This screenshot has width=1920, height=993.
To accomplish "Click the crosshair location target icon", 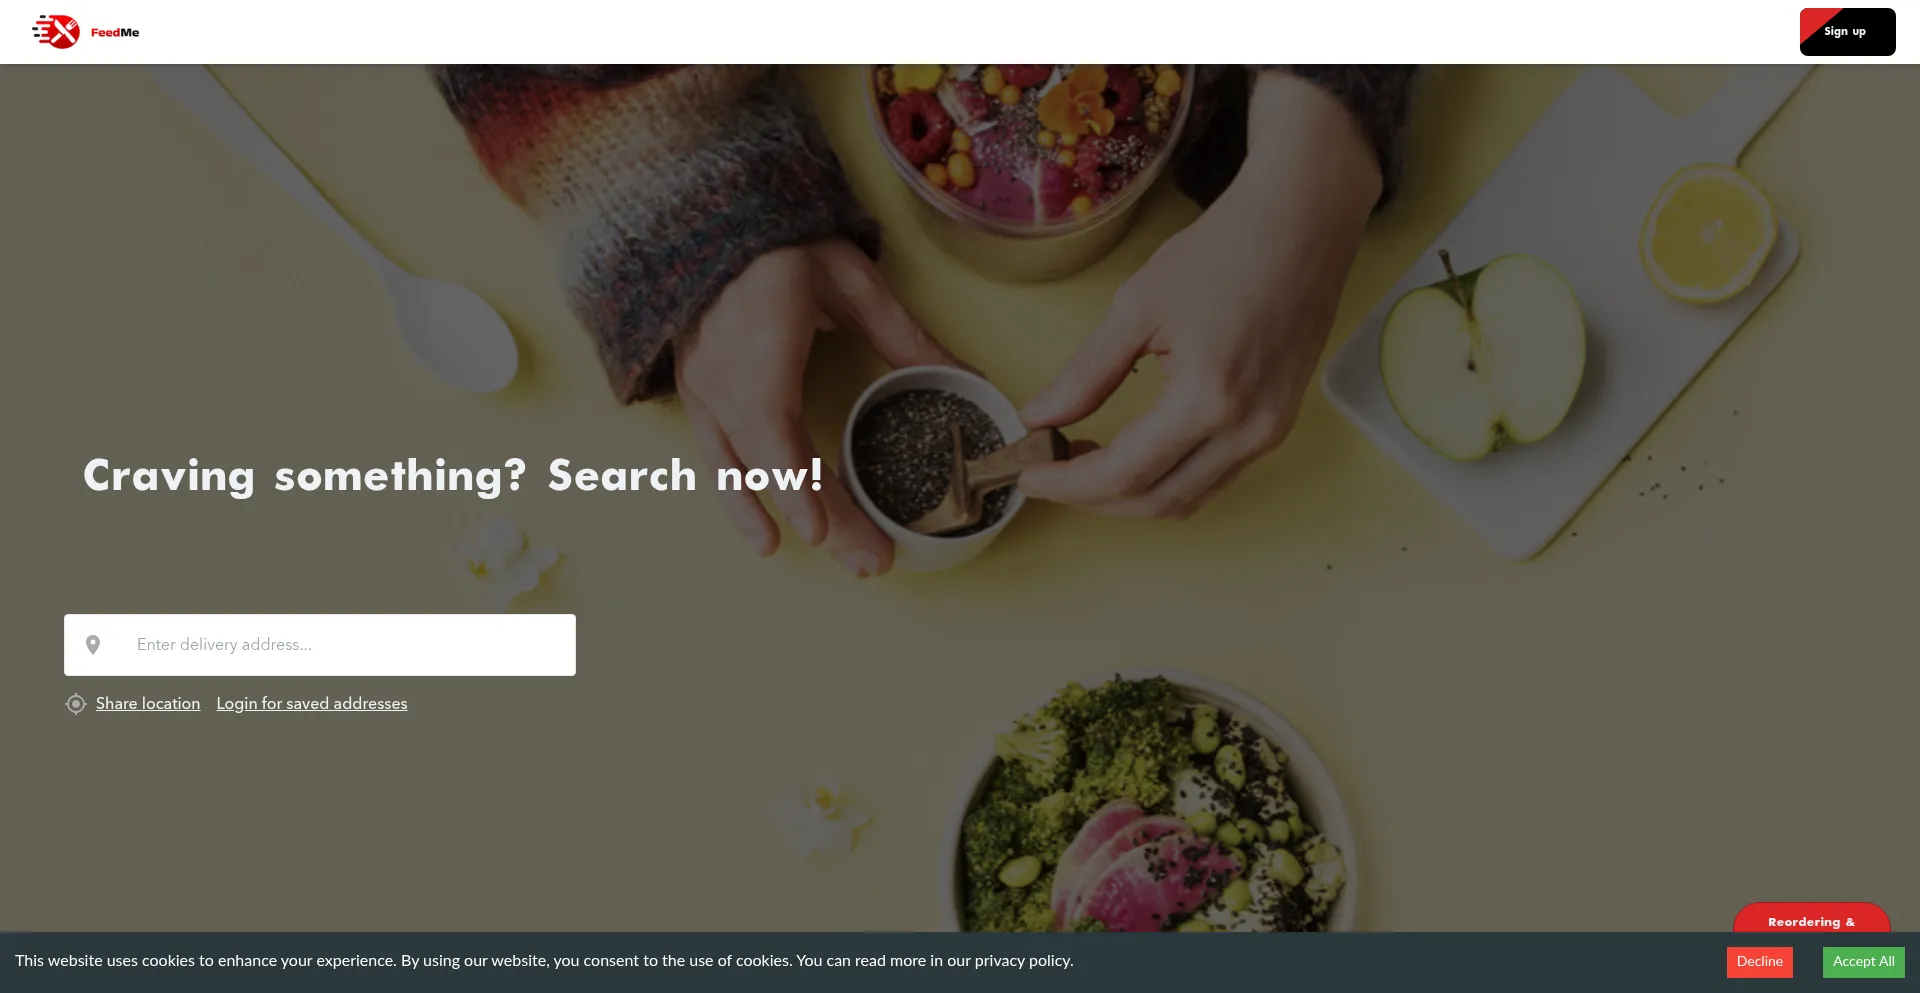I will pos(76,704).
